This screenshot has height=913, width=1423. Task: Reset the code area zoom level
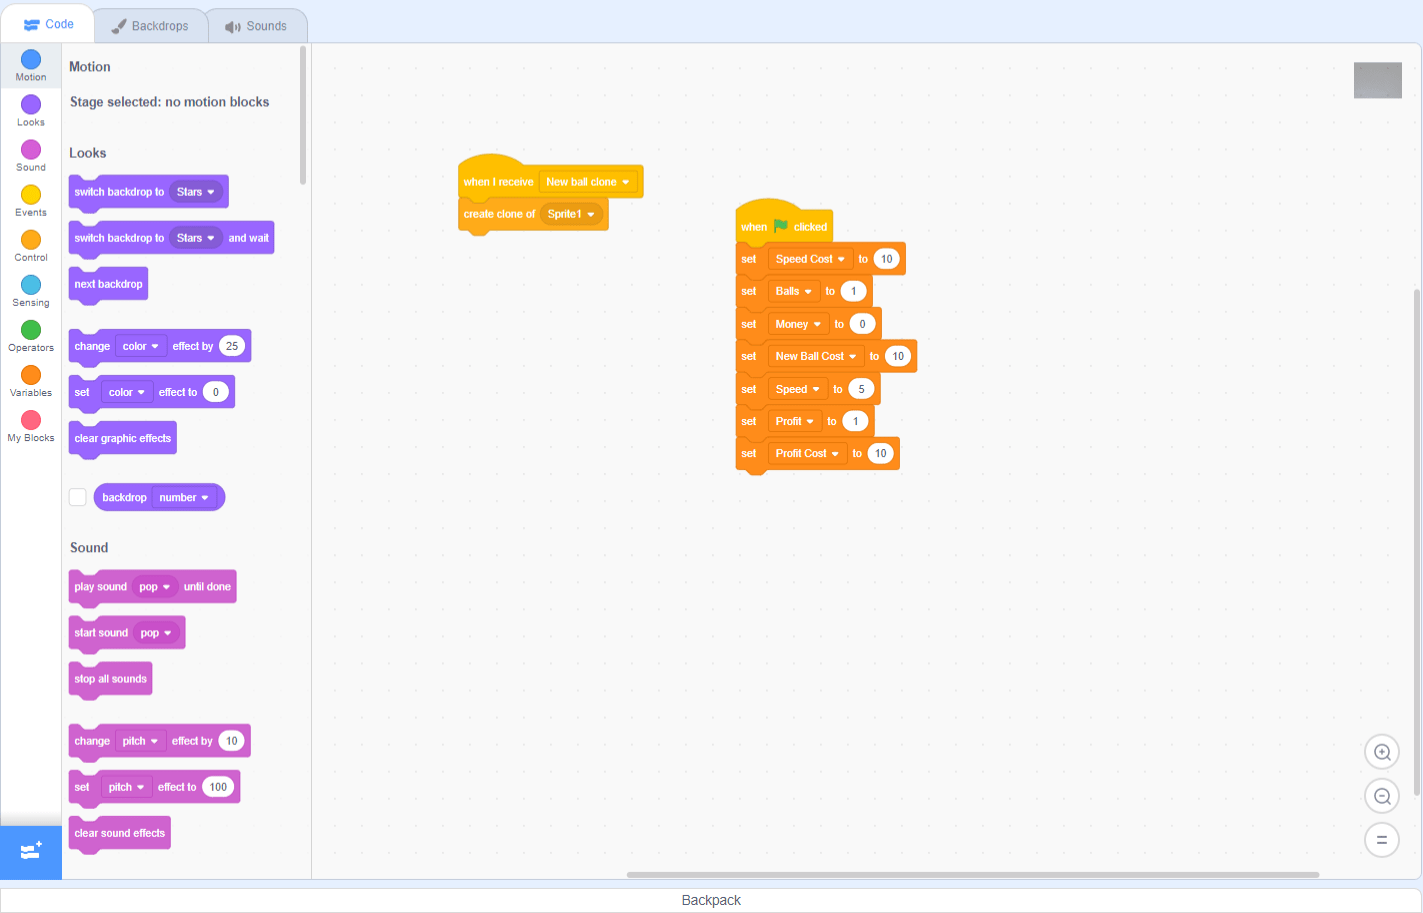1381,840
